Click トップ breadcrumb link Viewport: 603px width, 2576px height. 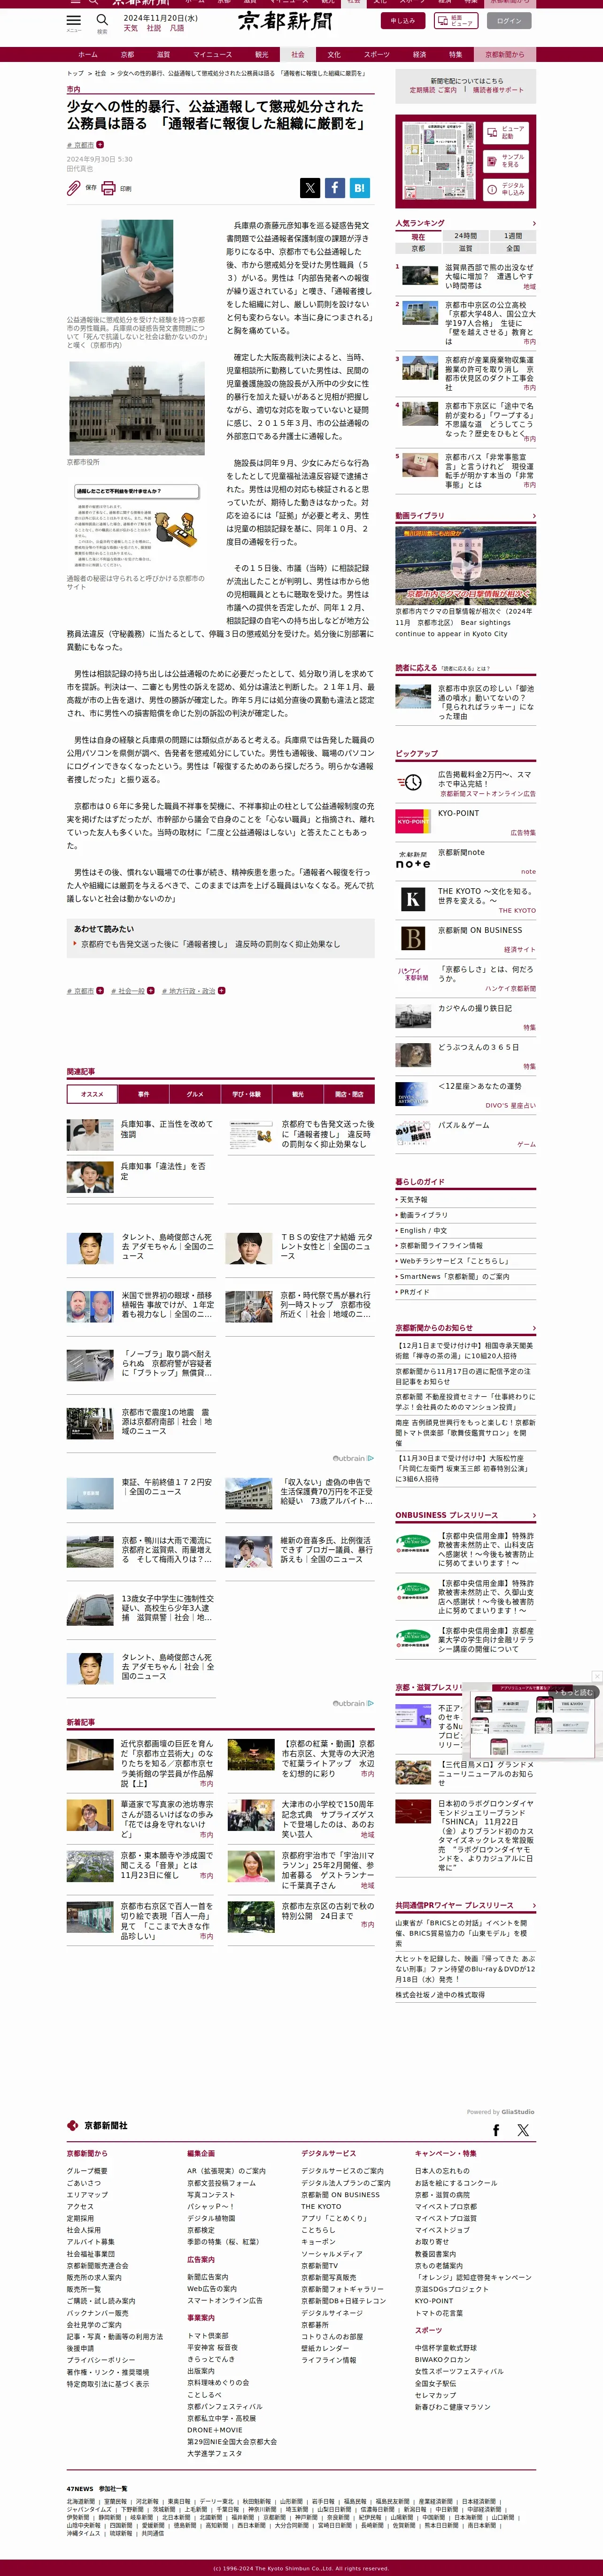[75, 73]
